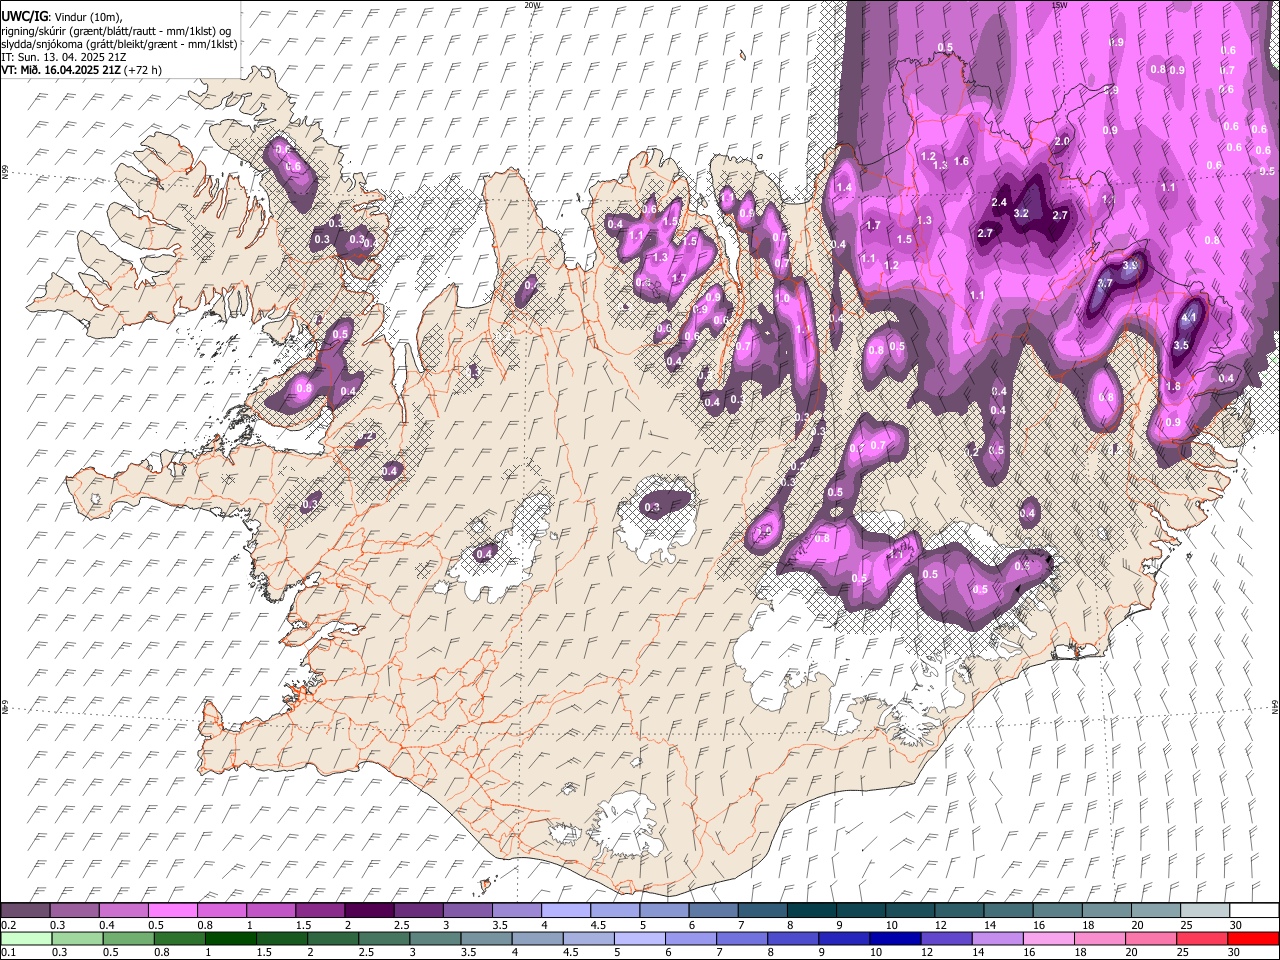Click purple snow scale swatch between 0.2 and 0.3
This screenshot has height=960, width=1280.
pyautogui.click(x=25, y=911)
